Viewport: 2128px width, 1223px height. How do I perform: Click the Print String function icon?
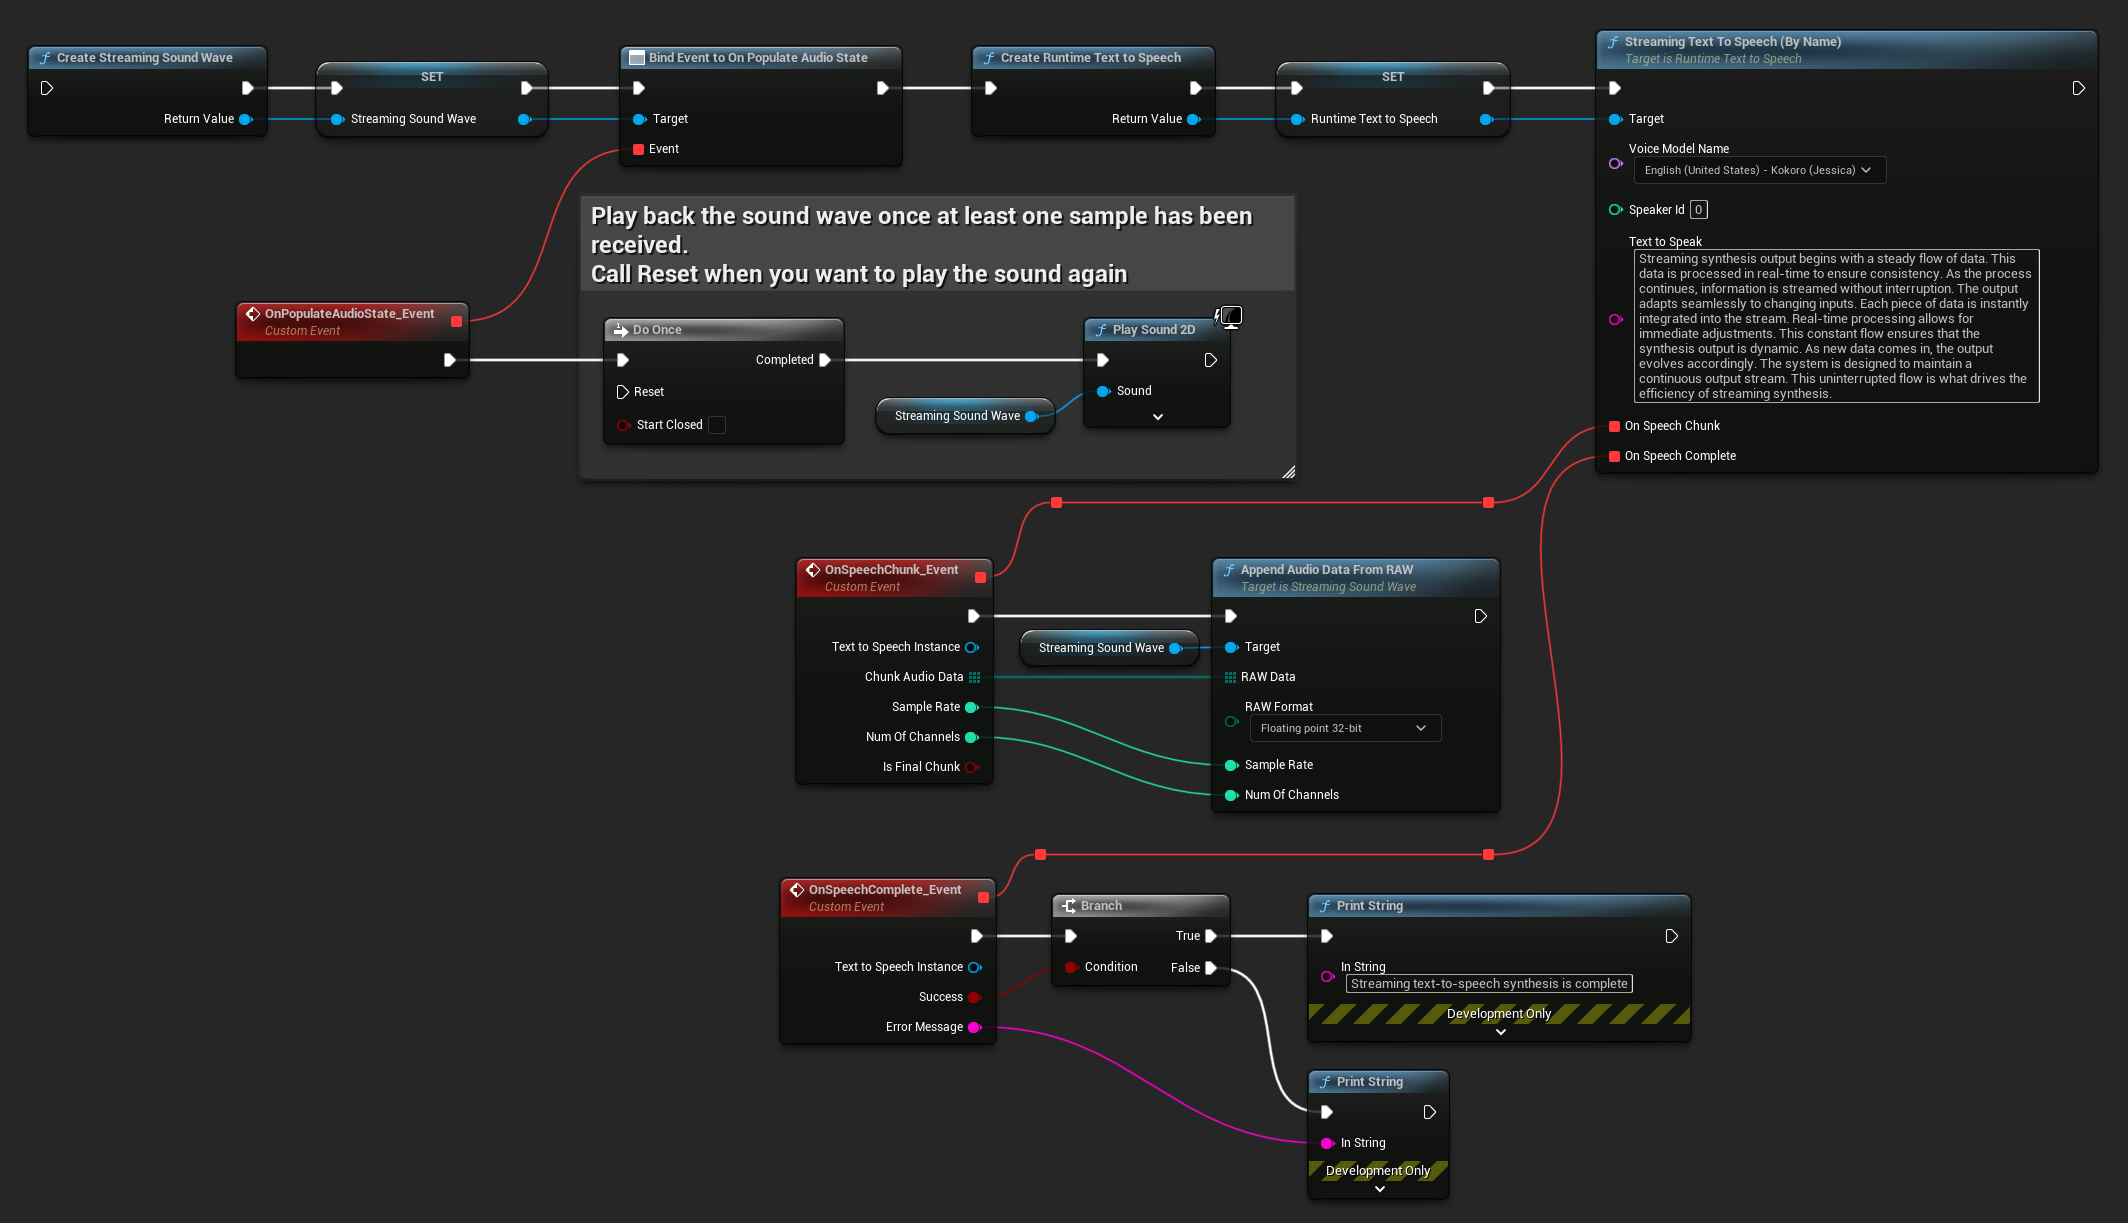pyautogui.click(x=1325, y=905)
